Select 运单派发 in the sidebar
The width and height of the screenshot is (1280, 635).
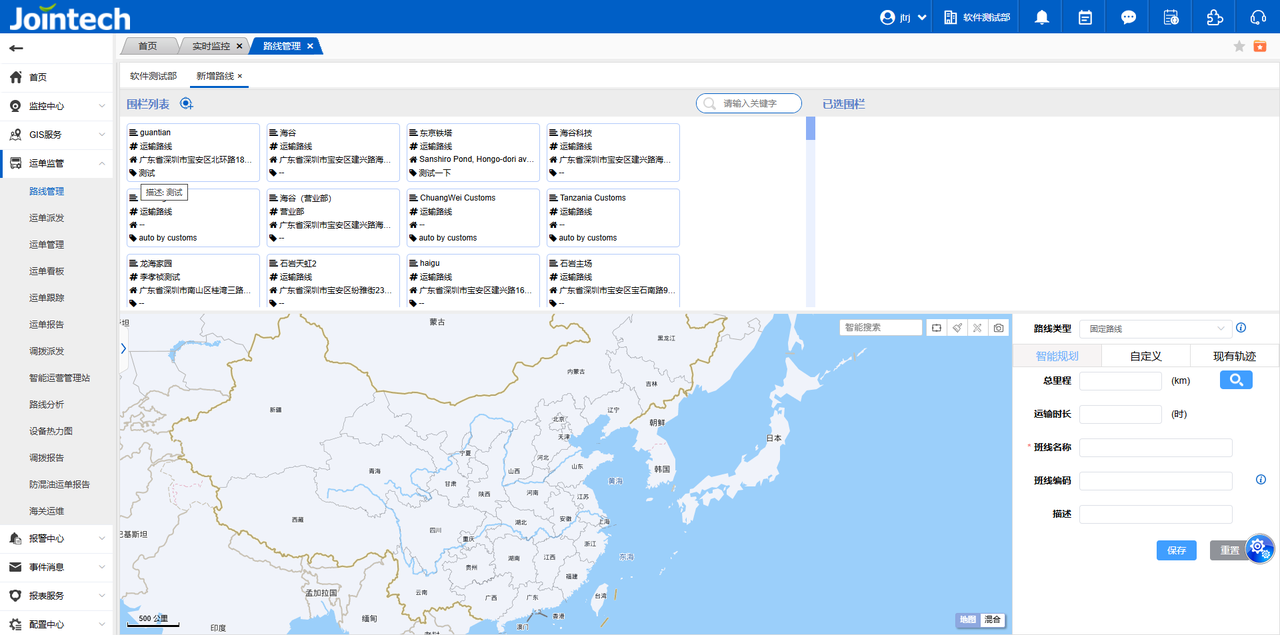point(47,218)
